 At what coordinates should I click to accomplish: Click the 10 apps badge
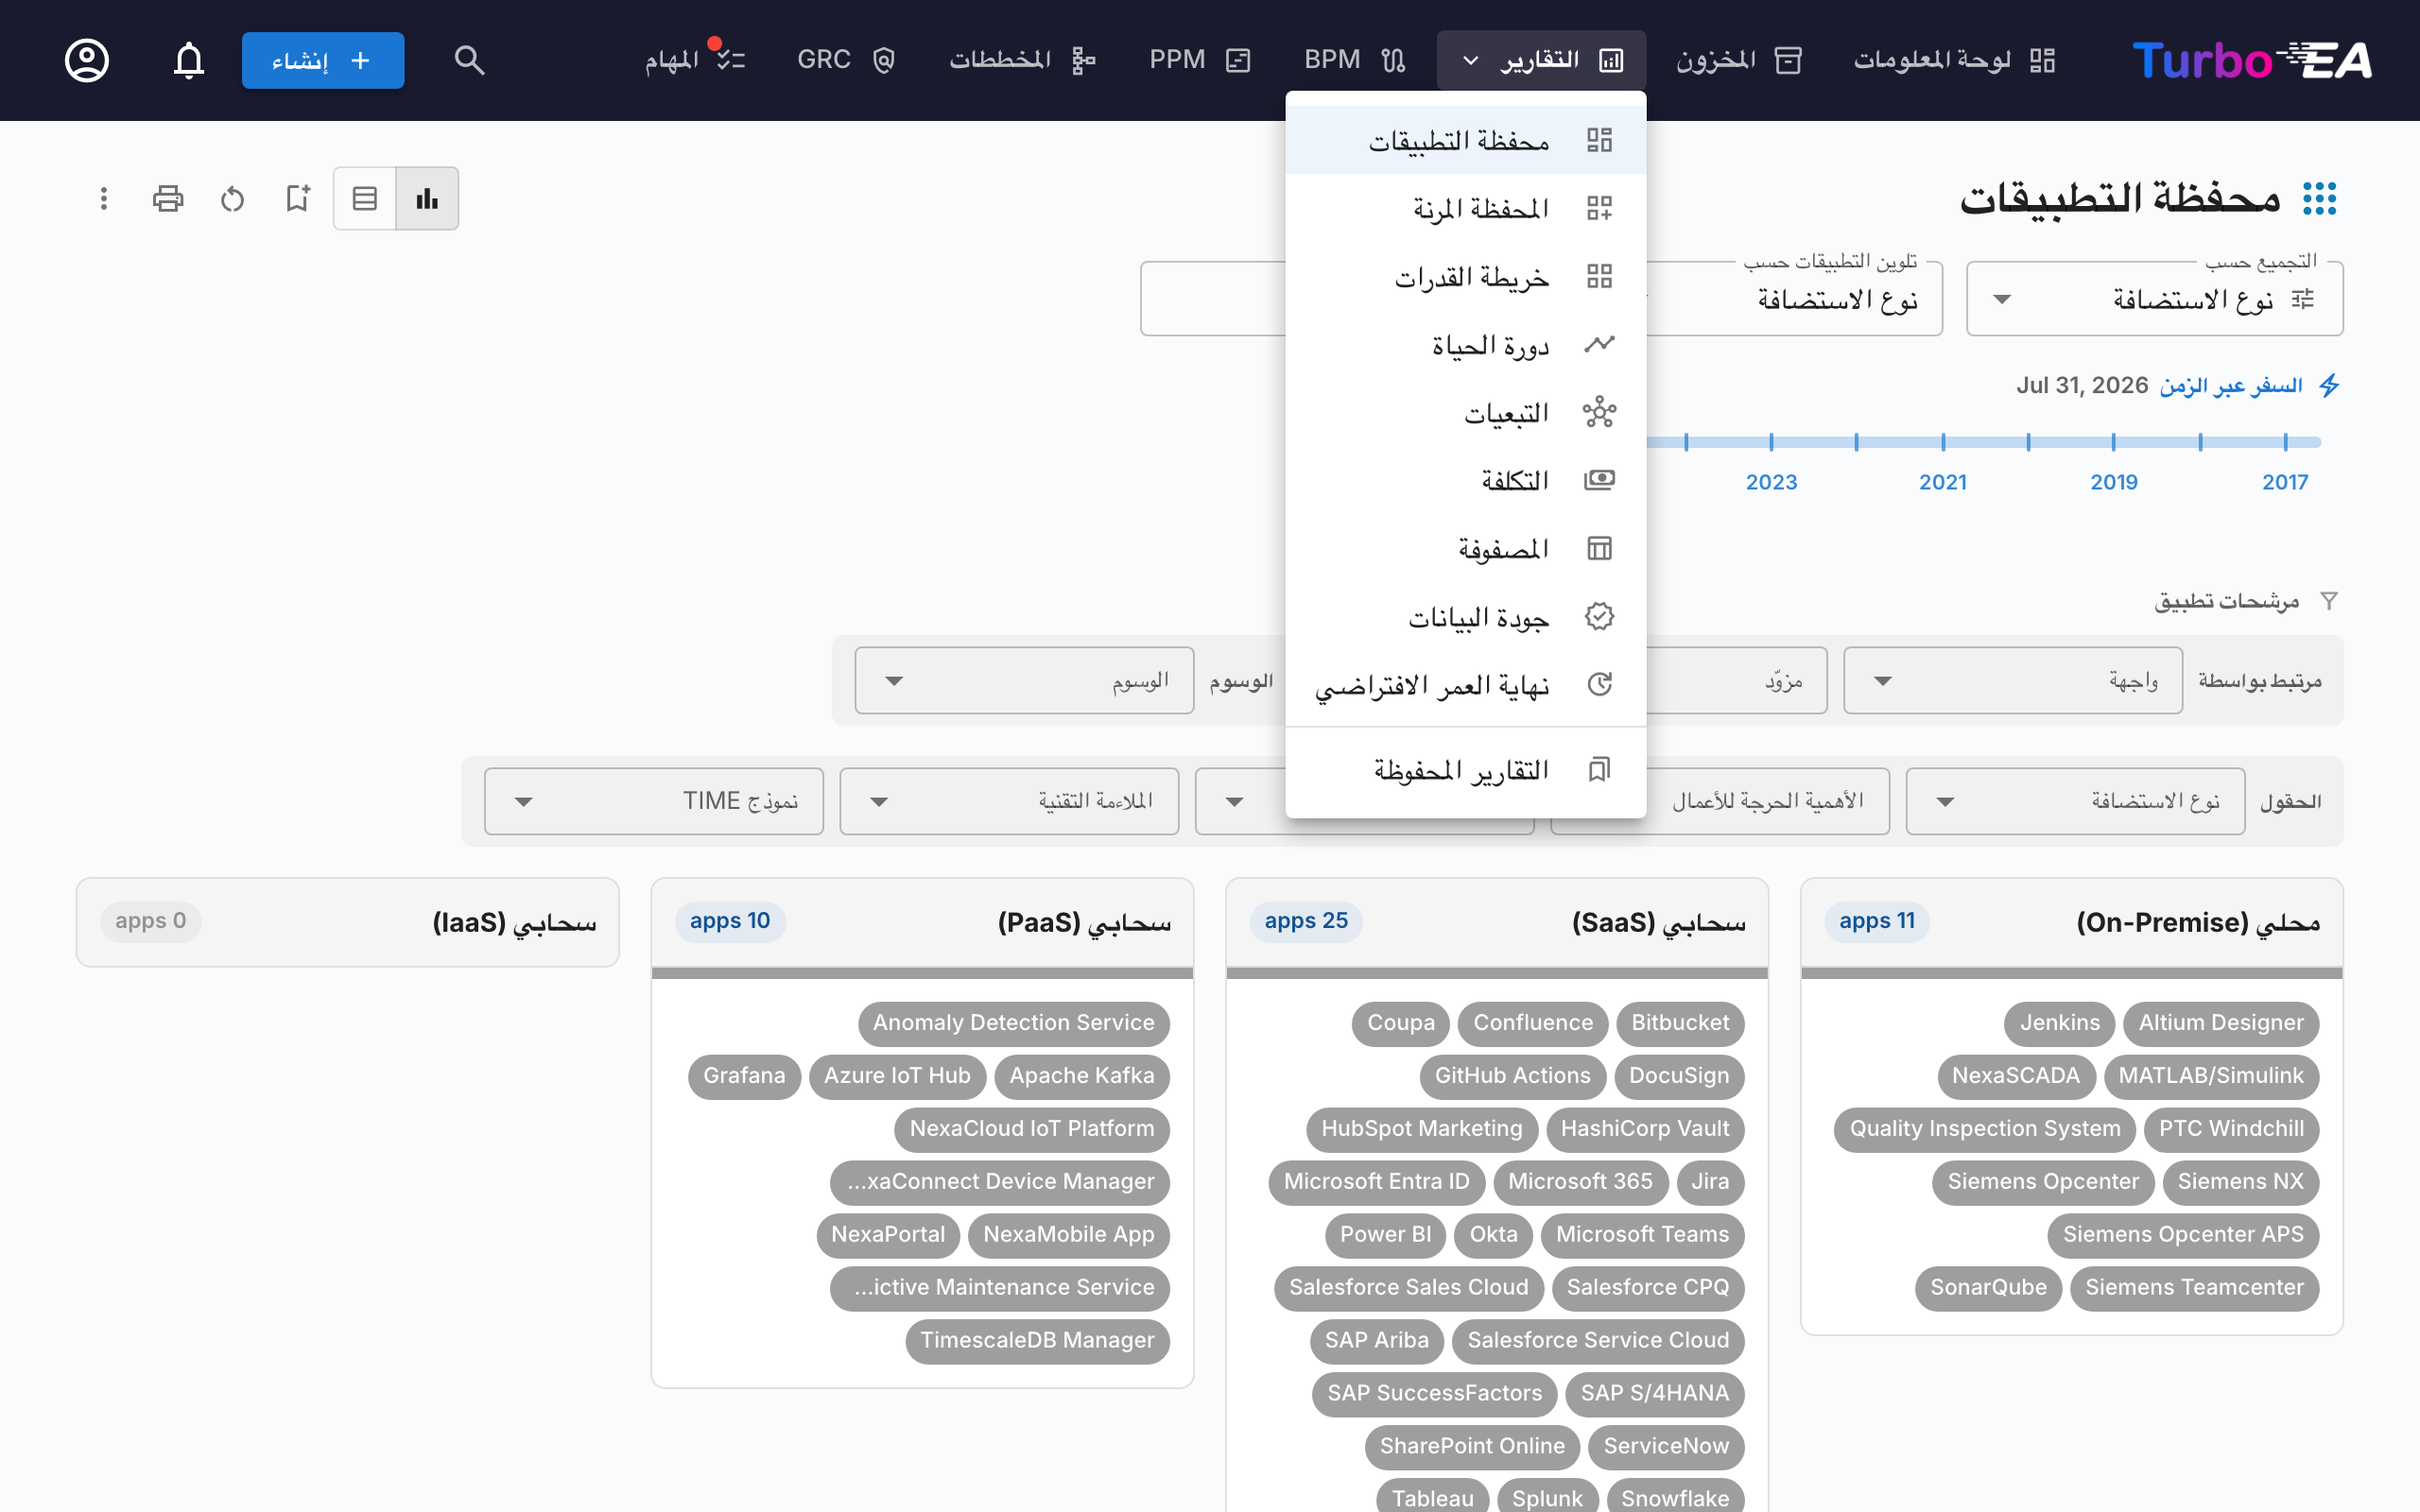(x=730, y=921)
